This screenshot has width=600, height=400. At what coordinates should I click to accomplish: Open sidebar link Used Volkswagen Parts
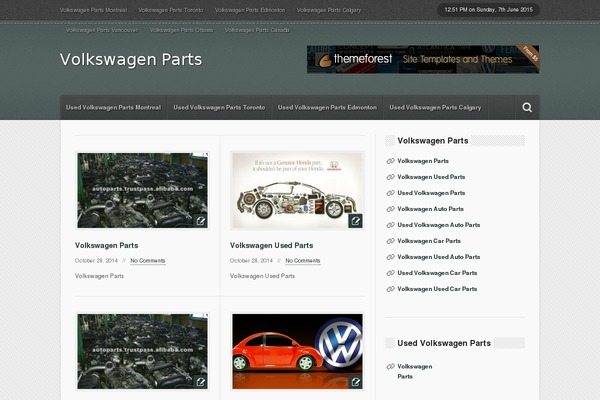[x=431, y=193]
